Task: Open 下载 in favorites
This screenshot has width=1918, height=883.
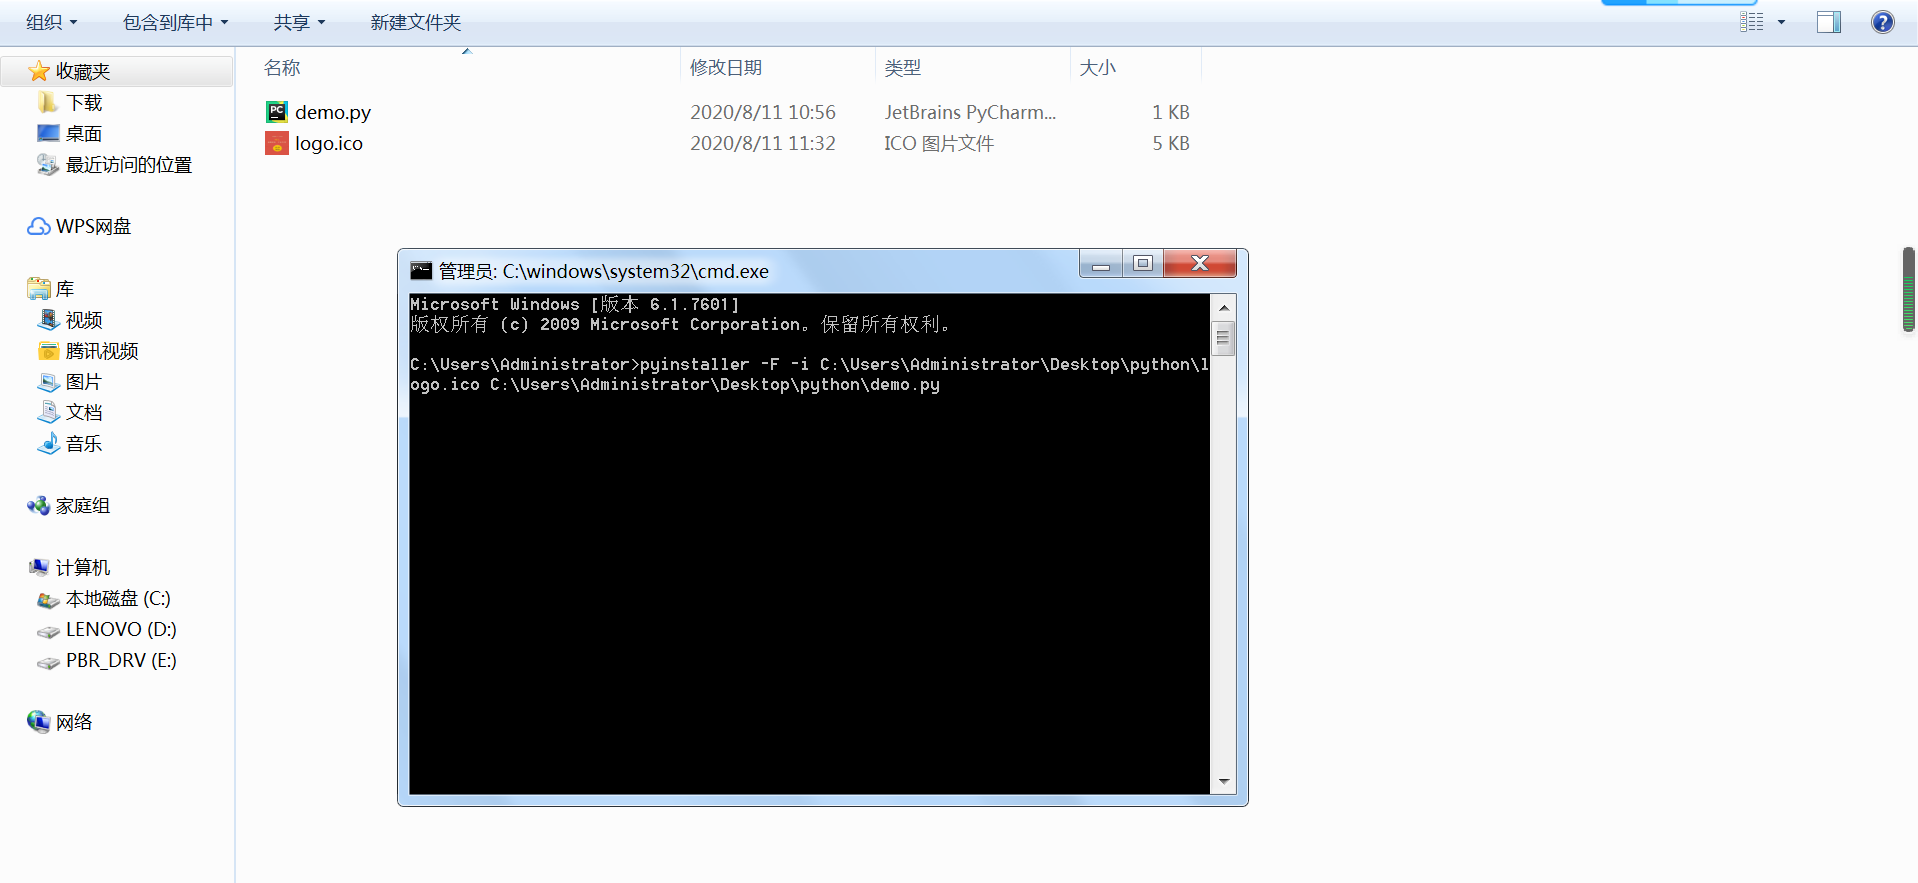Action: 84,103
